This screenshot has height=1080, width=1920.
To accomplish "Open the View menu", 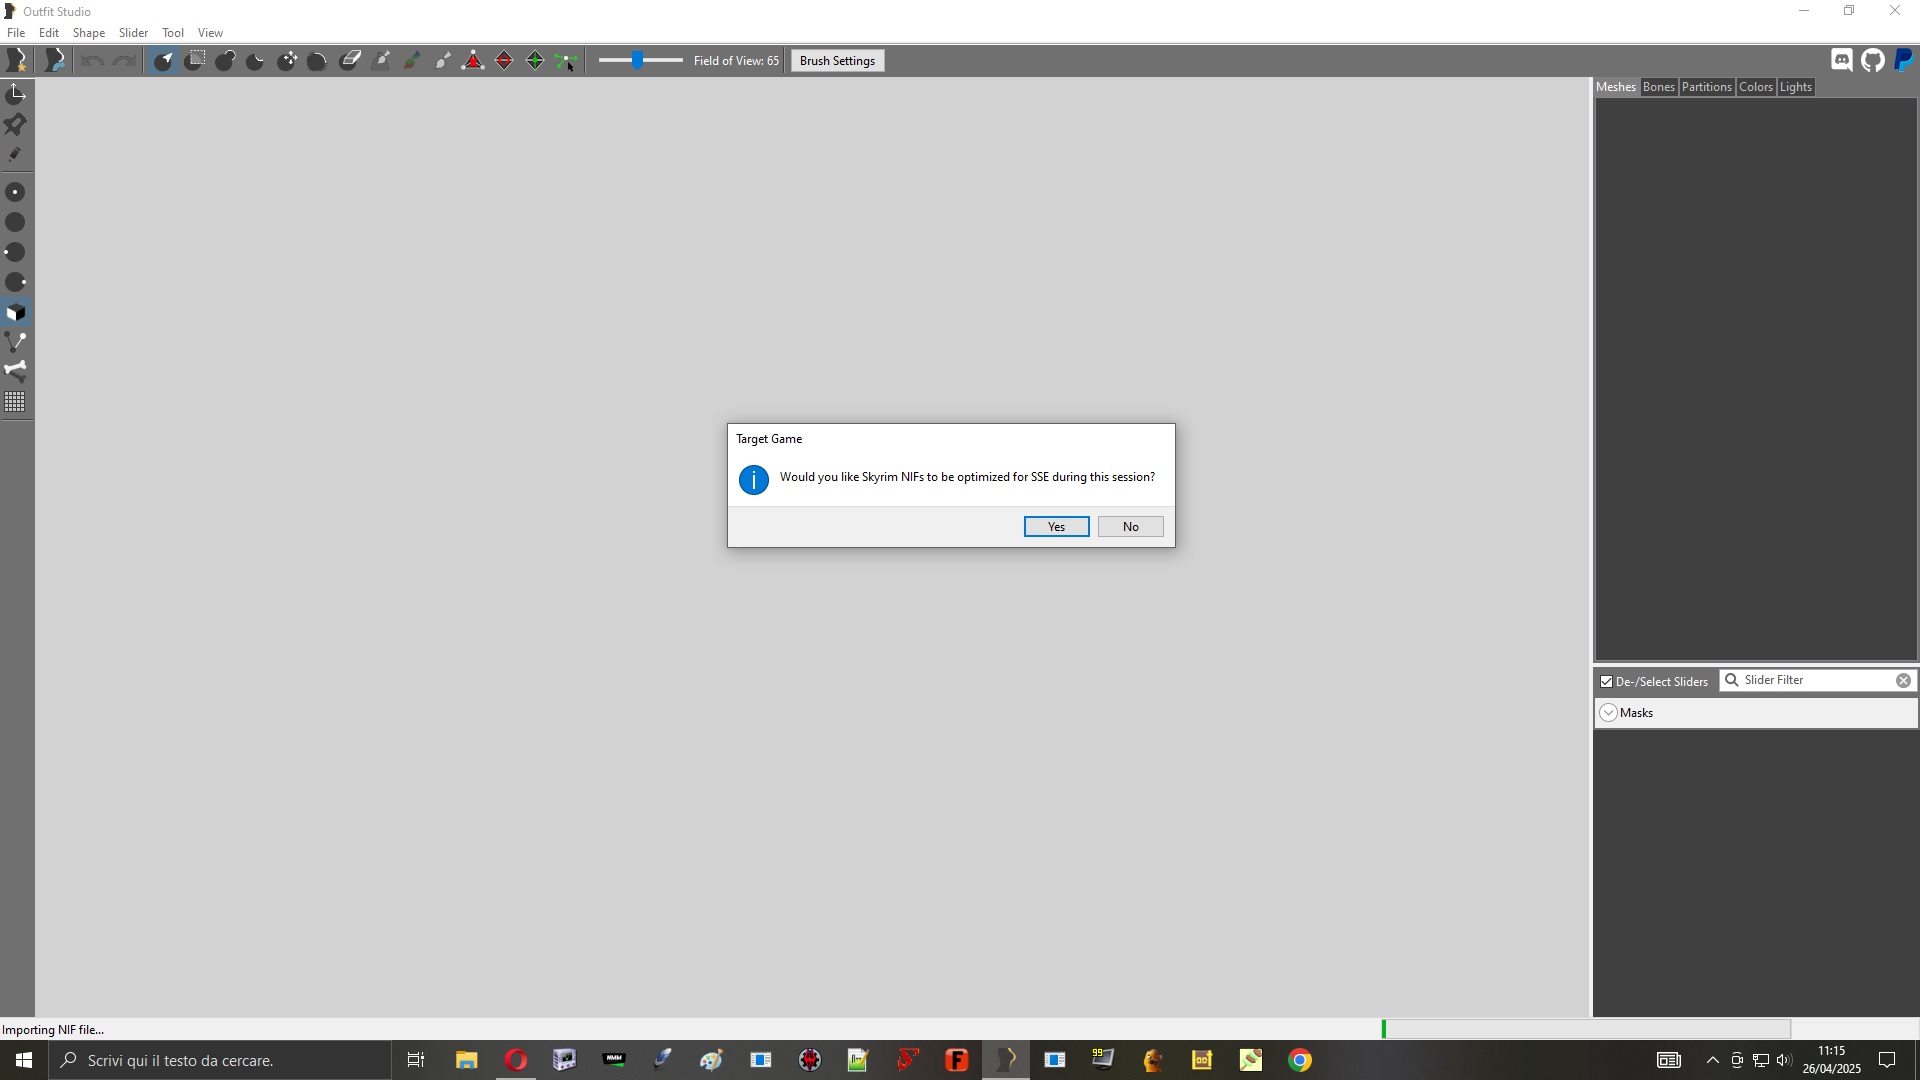I will click(210, 33).
